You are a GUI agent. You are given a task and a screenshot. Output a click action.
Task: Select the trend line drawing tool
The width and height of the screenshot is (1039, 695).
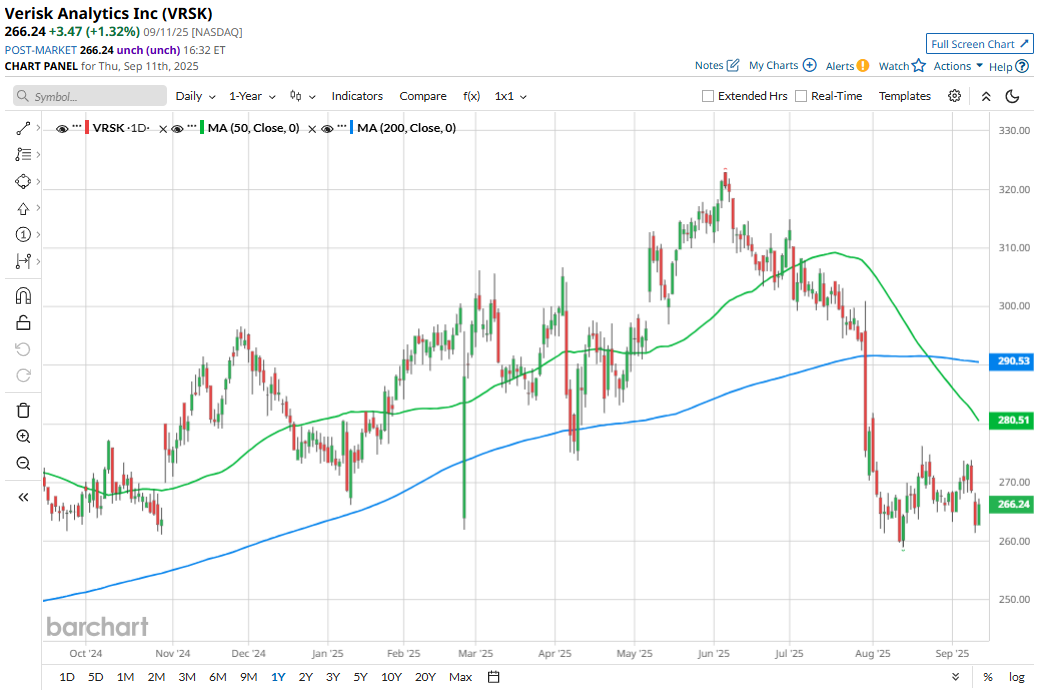[x=23, y=129]
